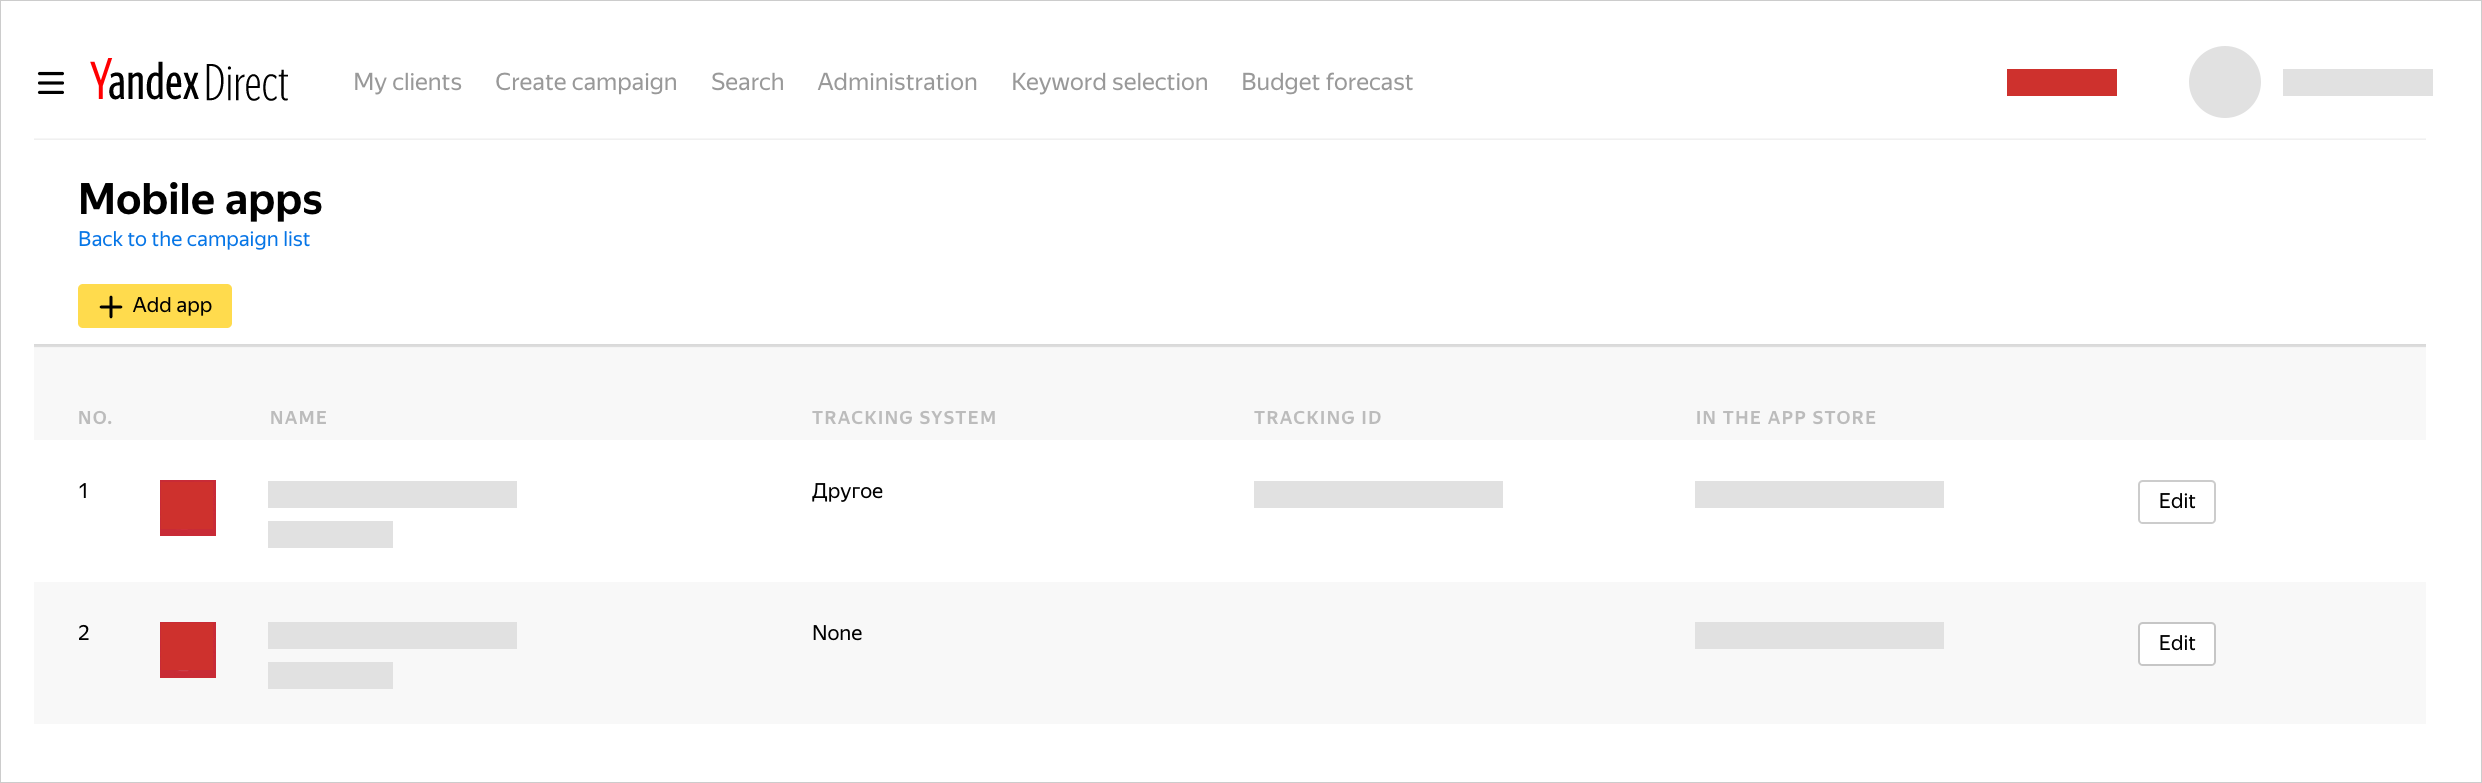
Task: Open Create campaign menu item
Action: [586, 82]
